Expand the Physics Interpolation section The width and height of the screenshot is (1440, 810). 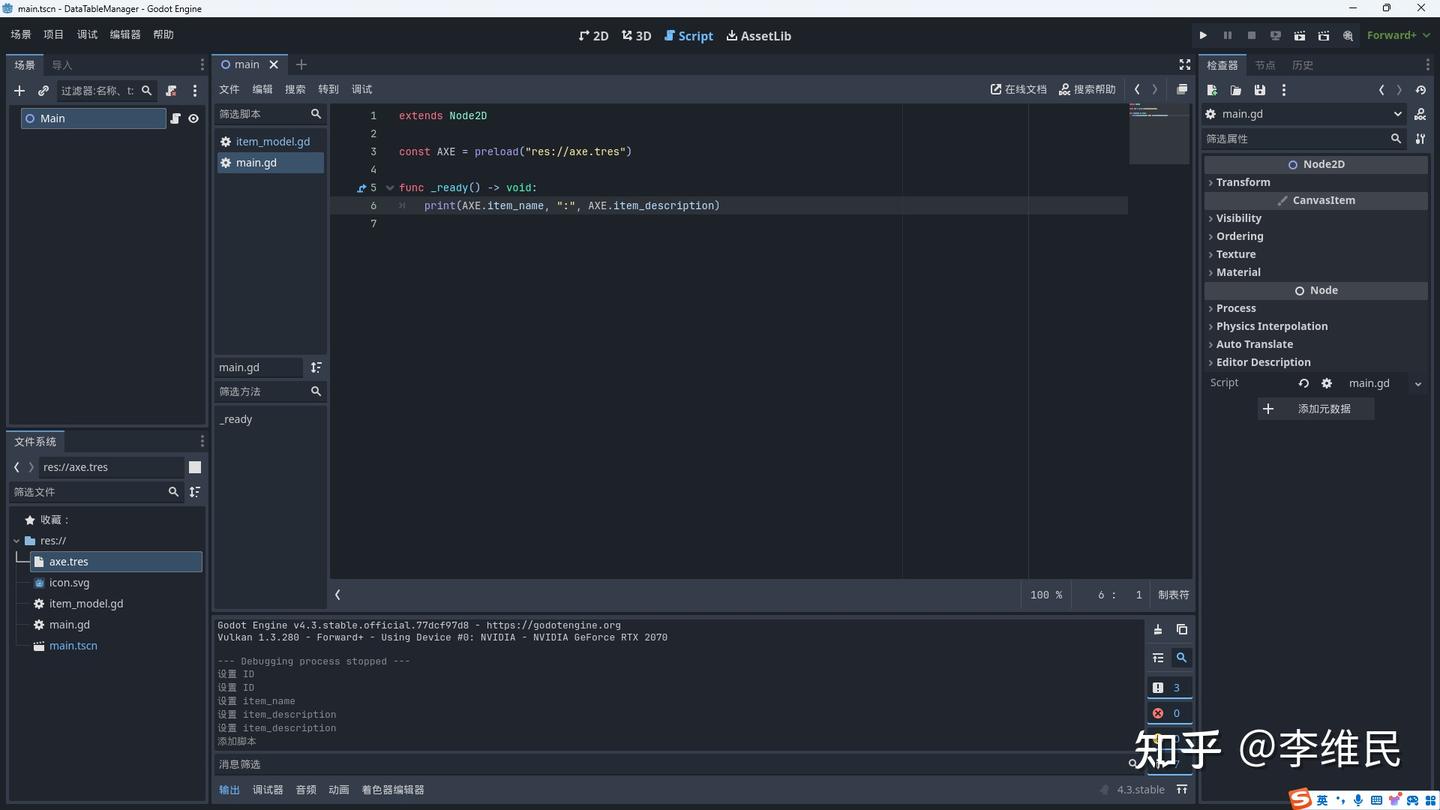[1271, 326]
